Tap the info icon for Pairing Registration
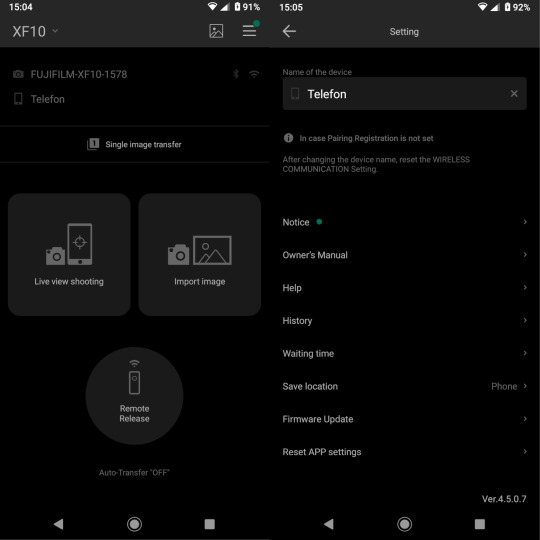 coord(289,138)
